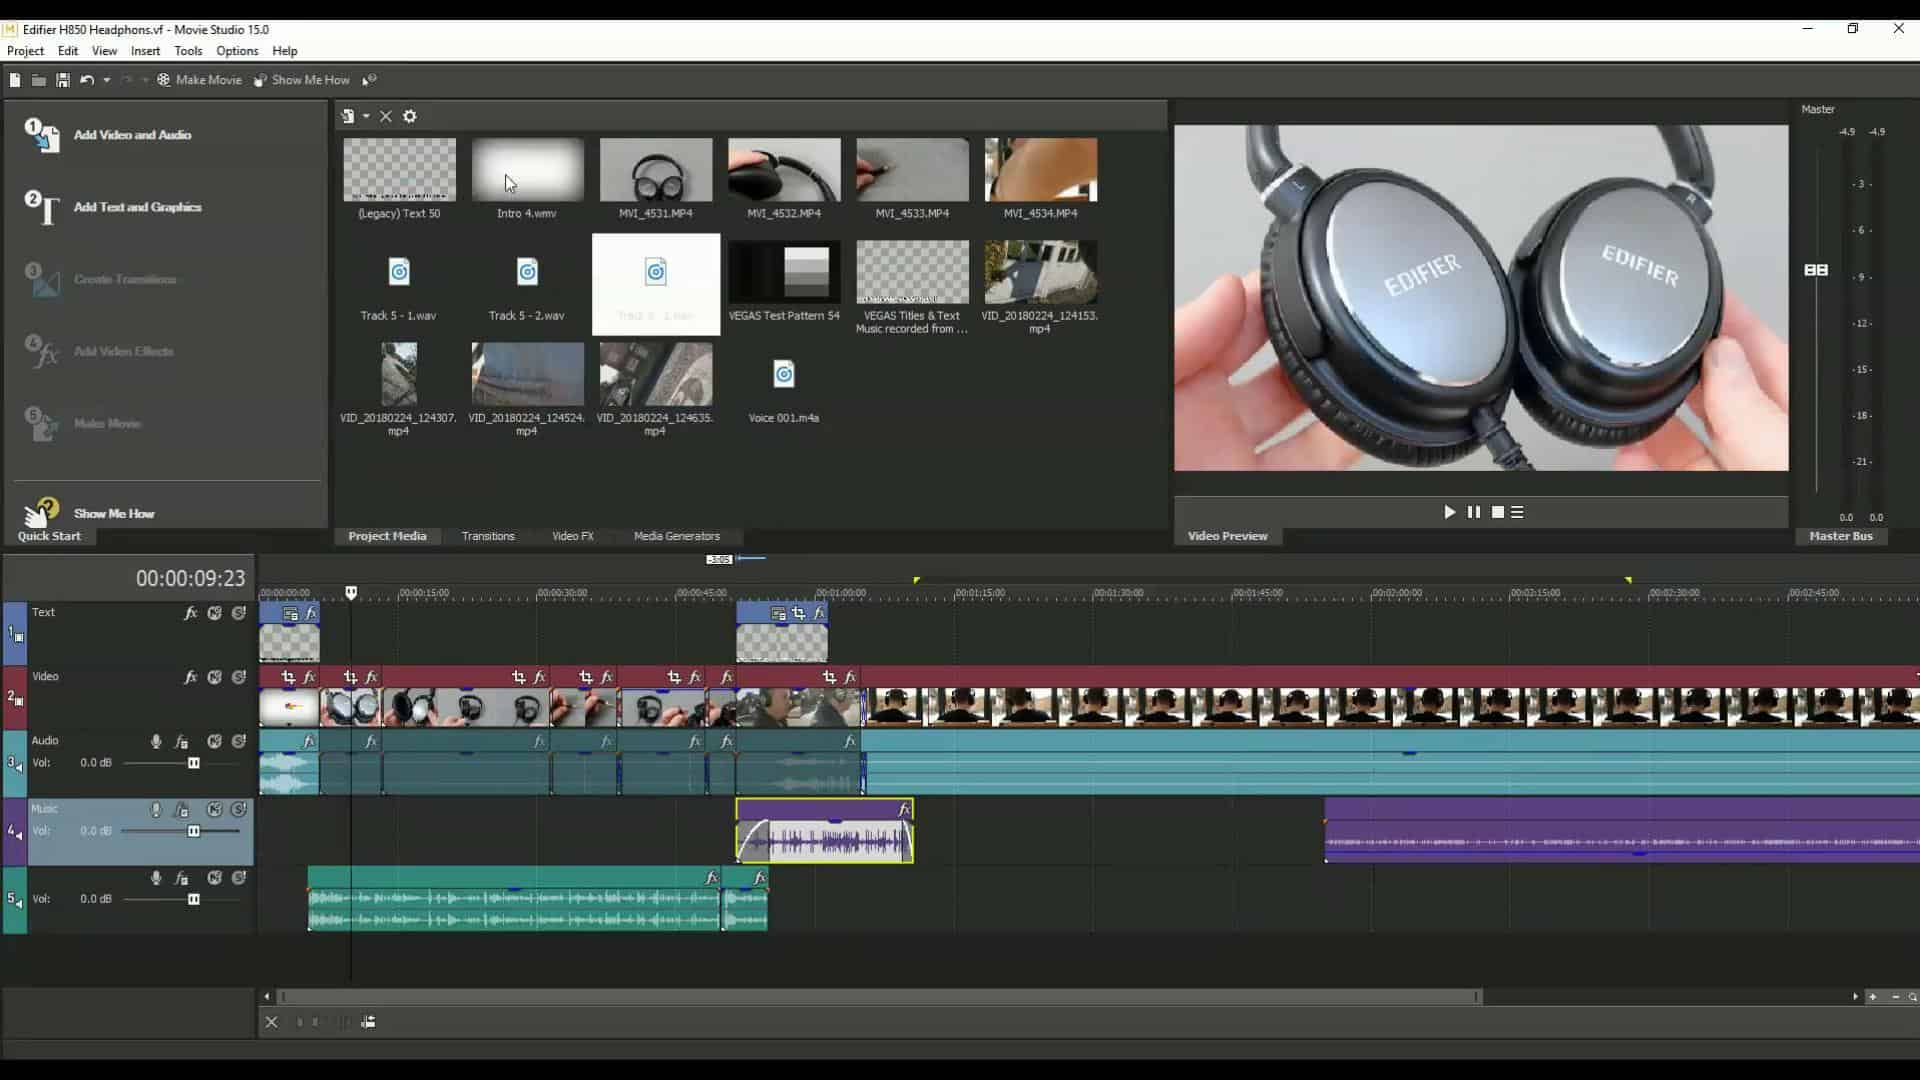
Task: Mute track 5
Action: click(214, 878)
